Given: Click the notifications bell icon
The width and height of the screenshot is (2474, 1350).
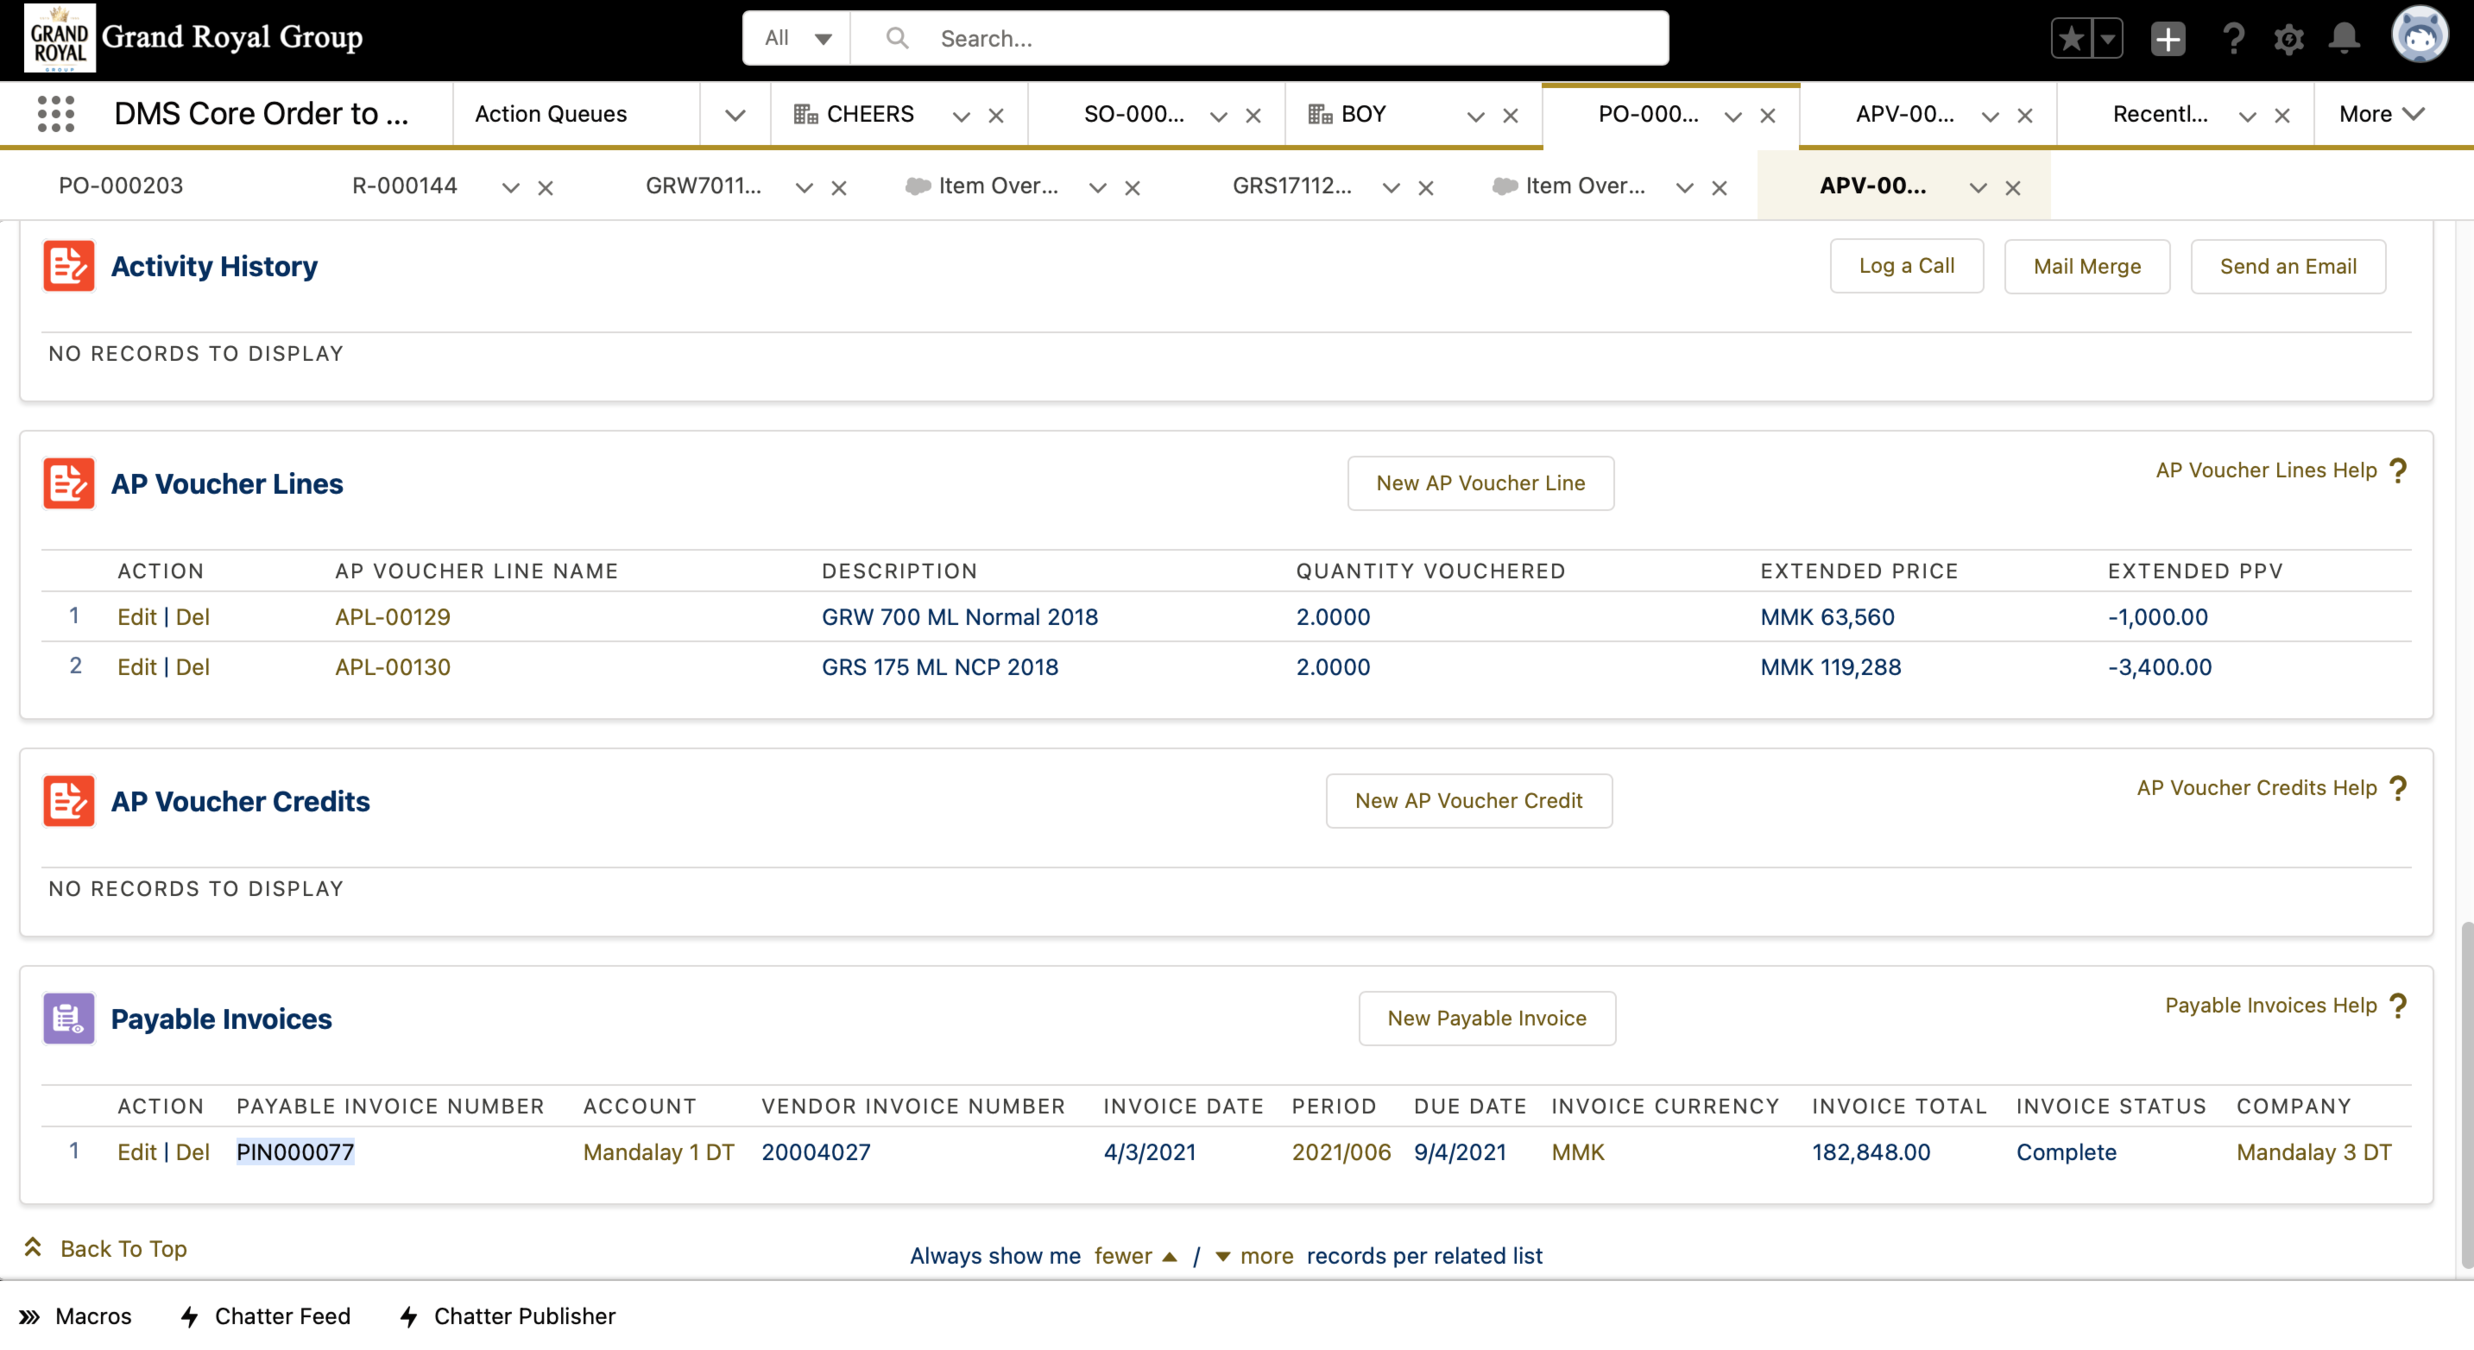Looking at the screenshot, I should tap(2344, 39).
